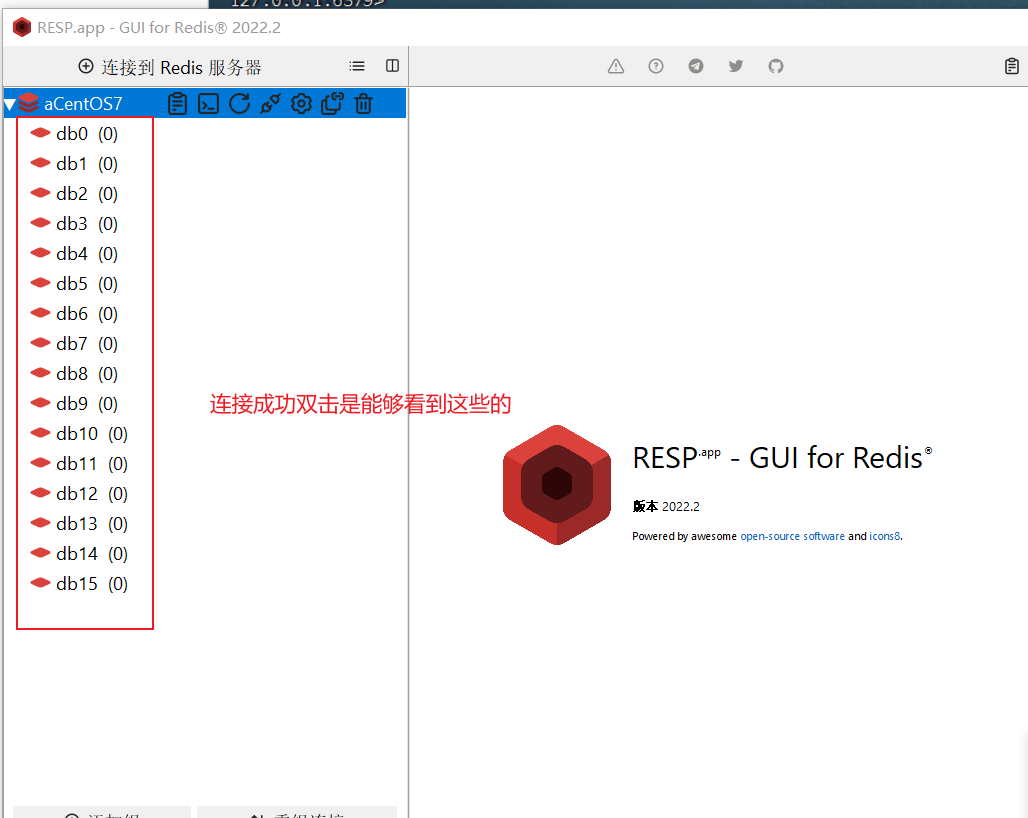Delete the aCentOS7 connection with the trash icon
Viewport: 1028px width, 818px height.
(363, 103)
